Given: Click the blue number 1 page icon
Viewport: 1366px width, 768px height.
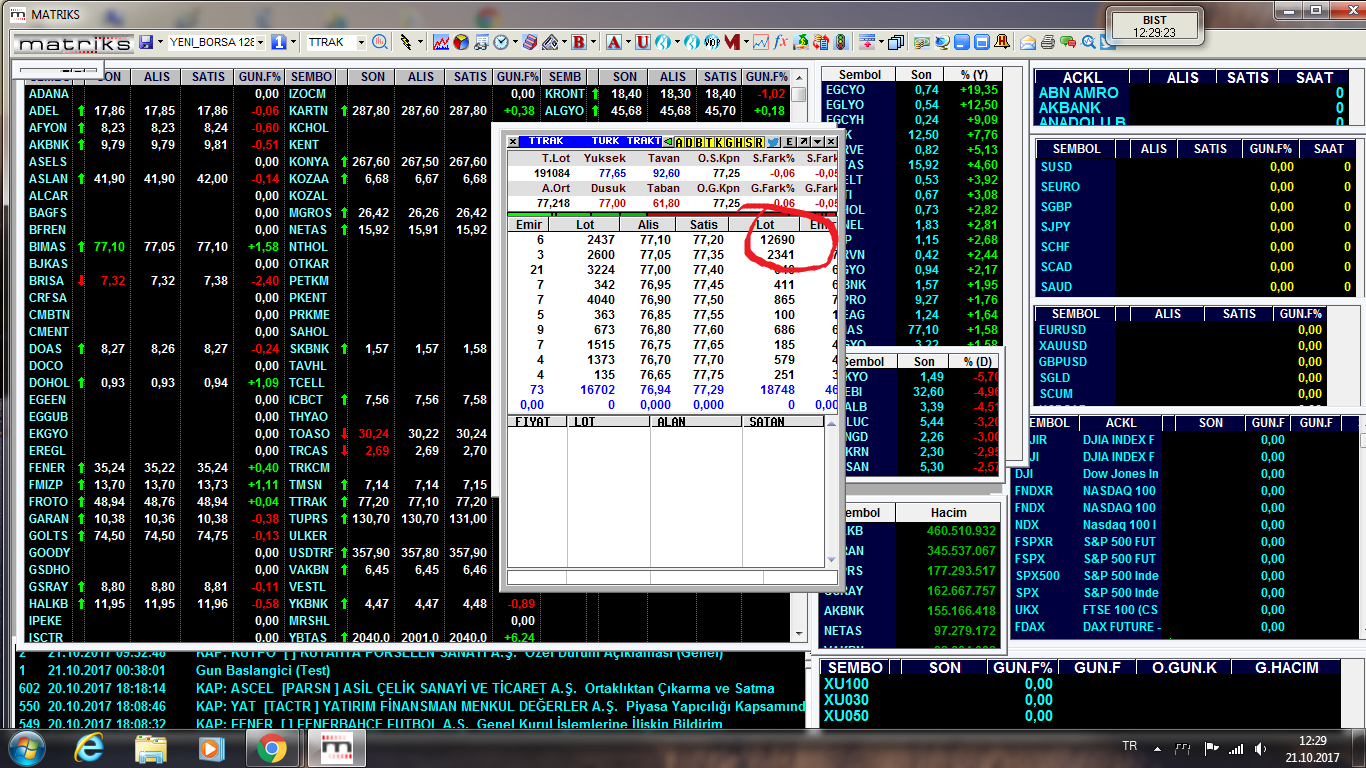Looking at the screenshot, I should click(279, 42).
